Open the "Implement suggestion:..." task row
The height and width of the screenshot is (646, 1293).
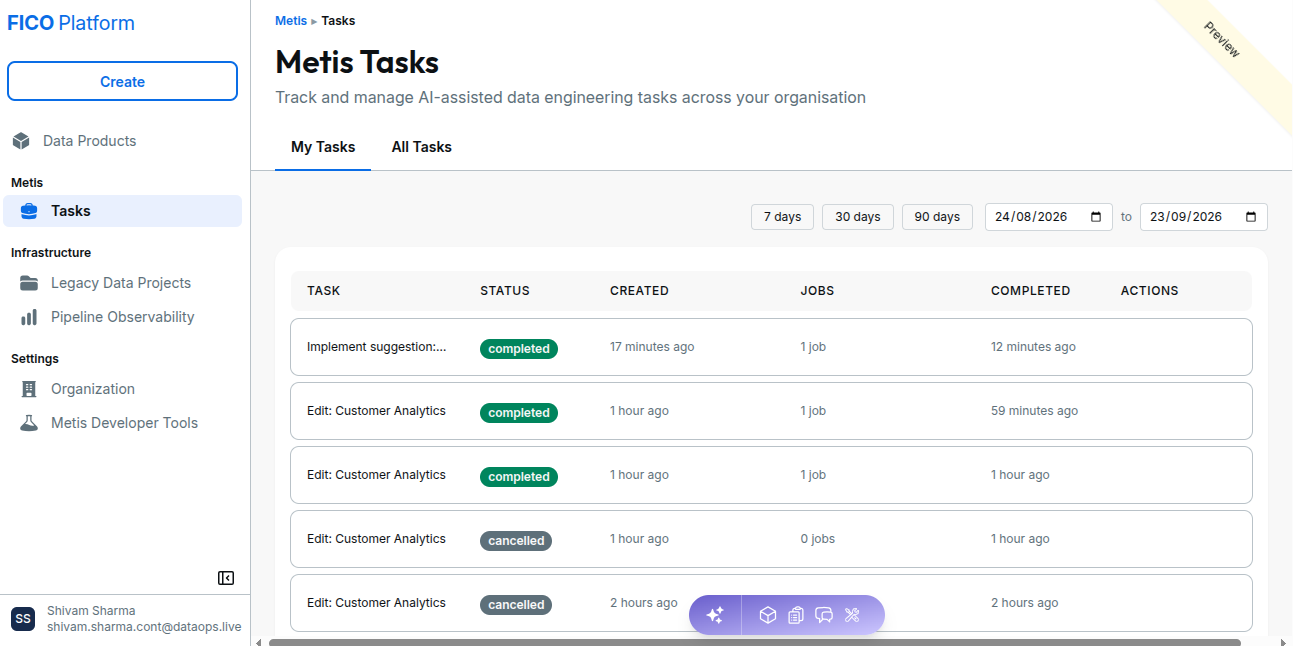click(x=771, y=347)
